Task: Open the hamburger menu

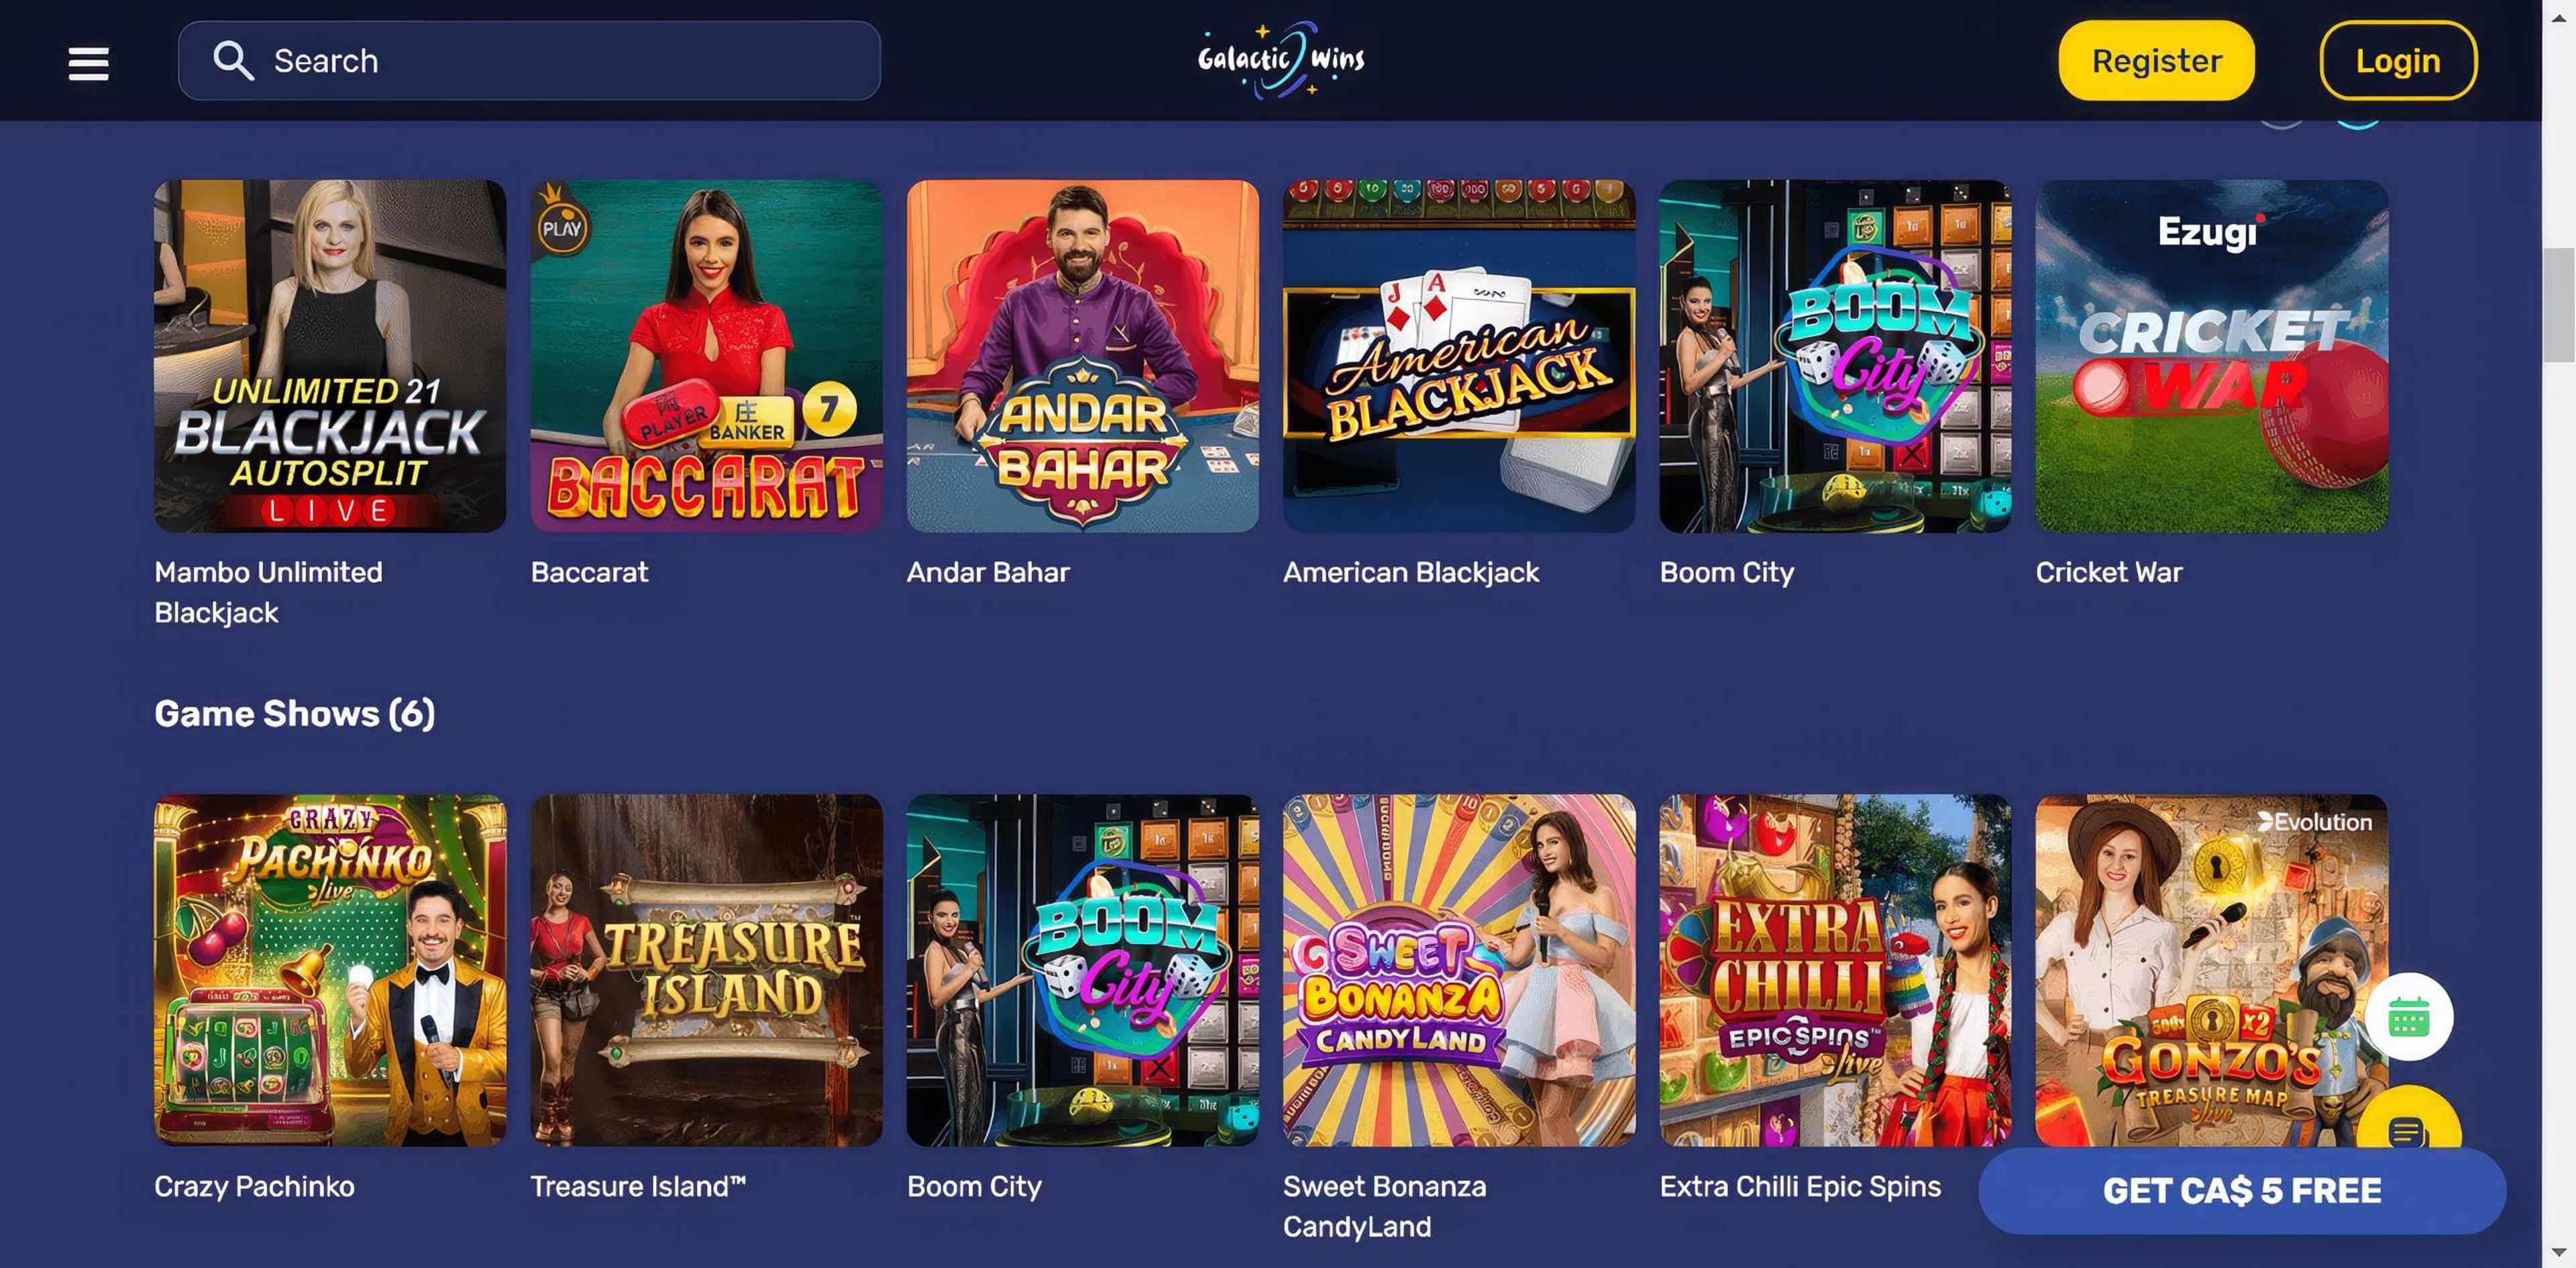Action: click(88, 62)
